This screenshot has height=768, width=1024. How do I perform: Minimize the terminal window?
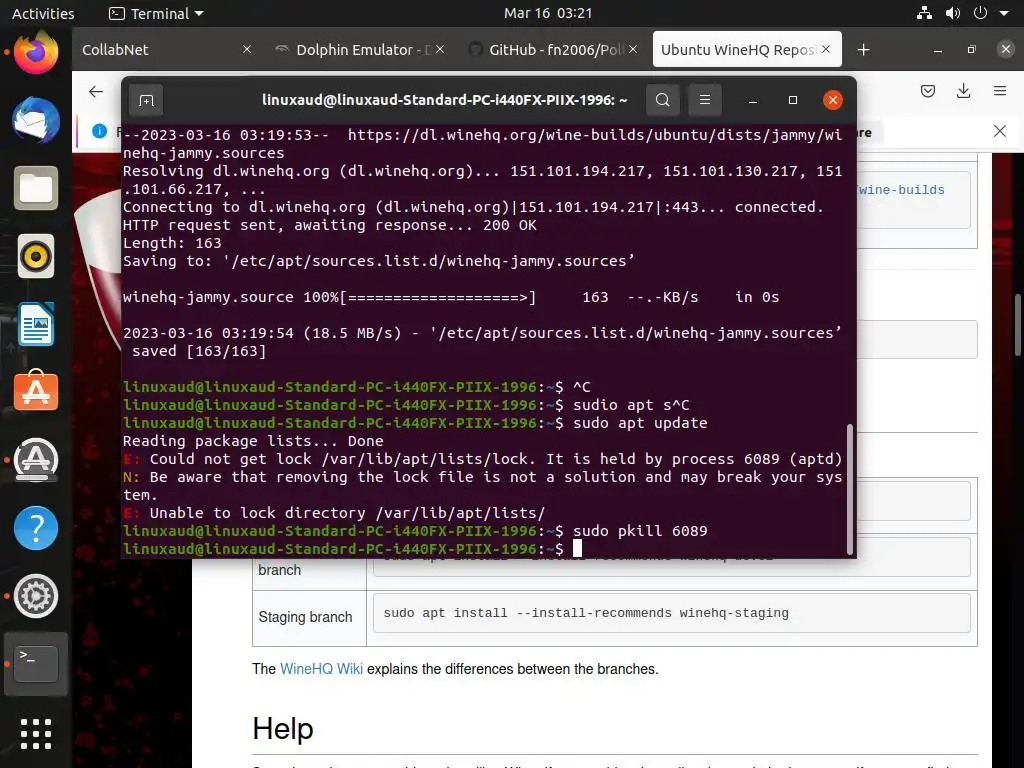point(753,101)
